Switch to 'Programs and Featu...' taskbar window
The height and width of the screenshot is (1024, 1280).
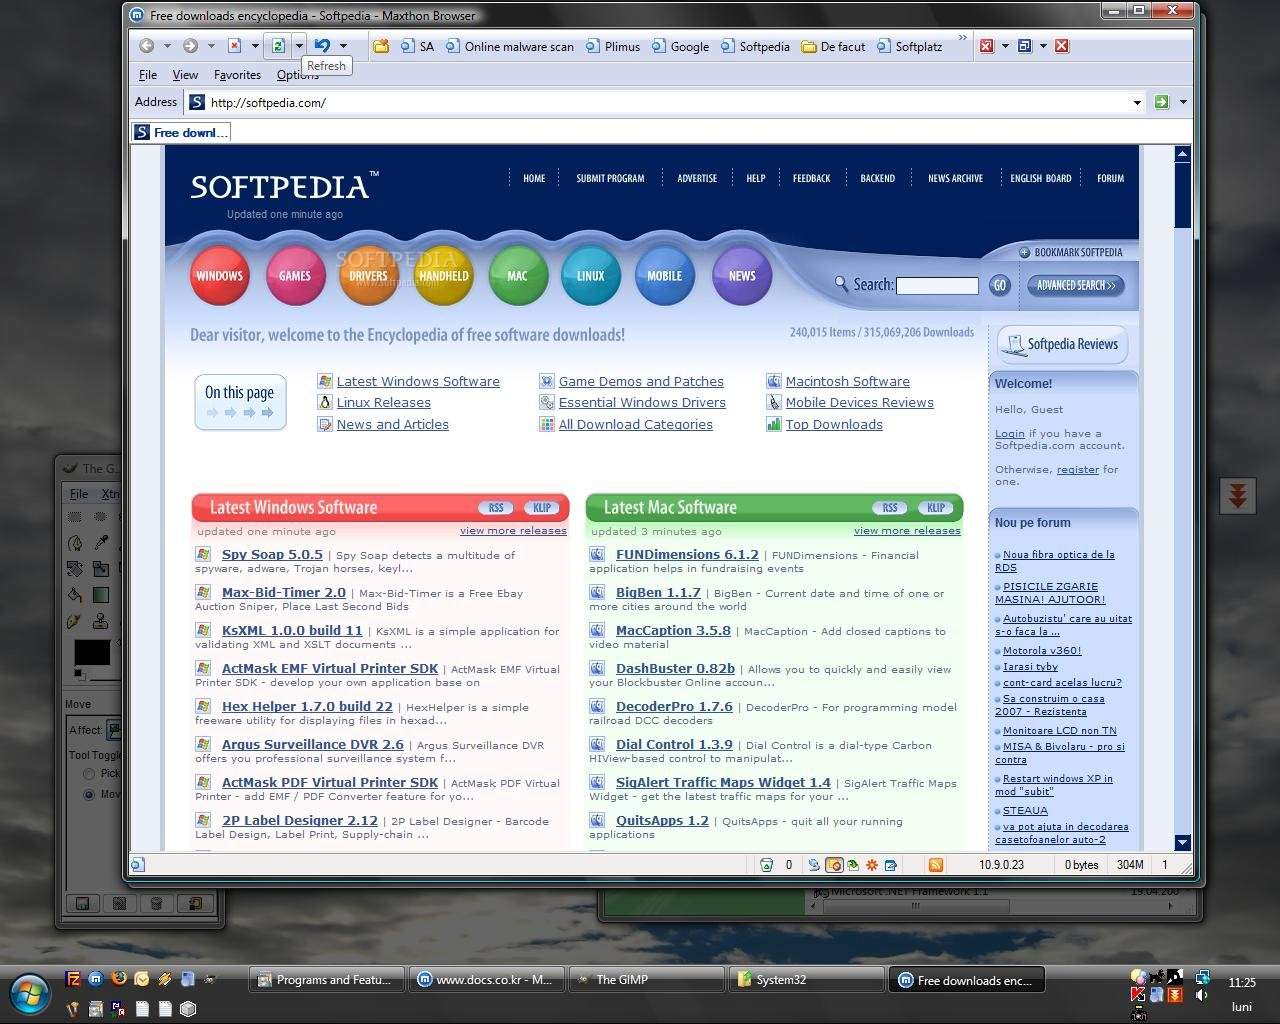pos(327,980)
